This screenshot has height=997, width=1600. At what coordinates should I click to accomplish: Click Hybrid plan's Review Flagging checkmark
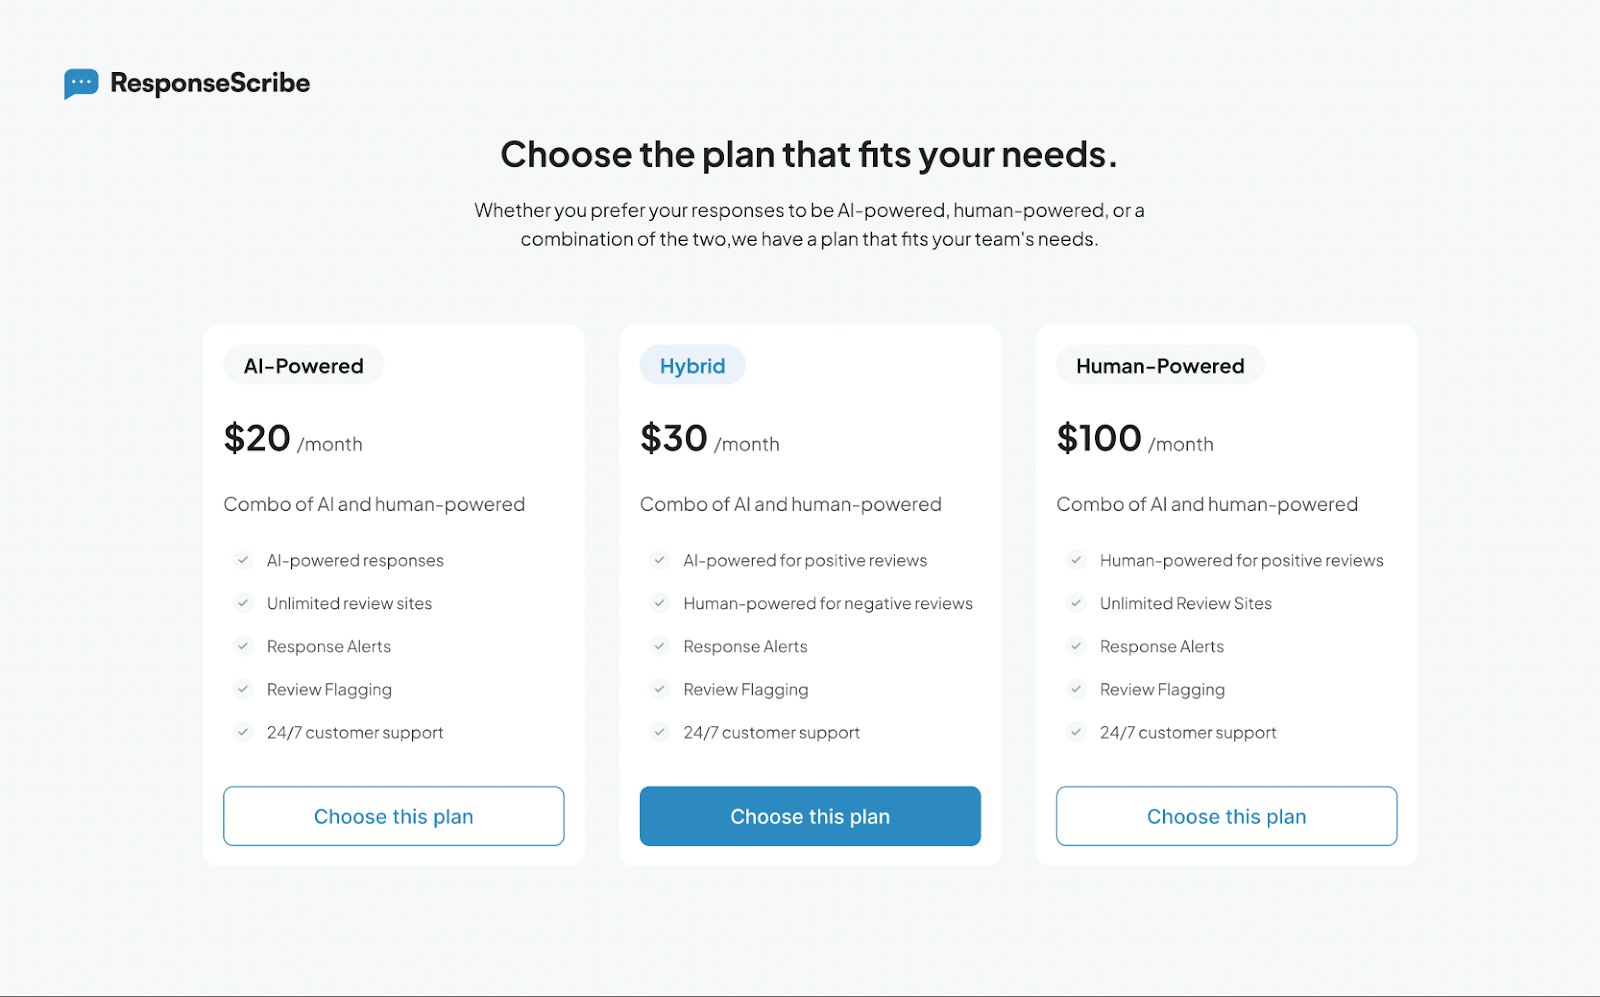click(659, 689)
